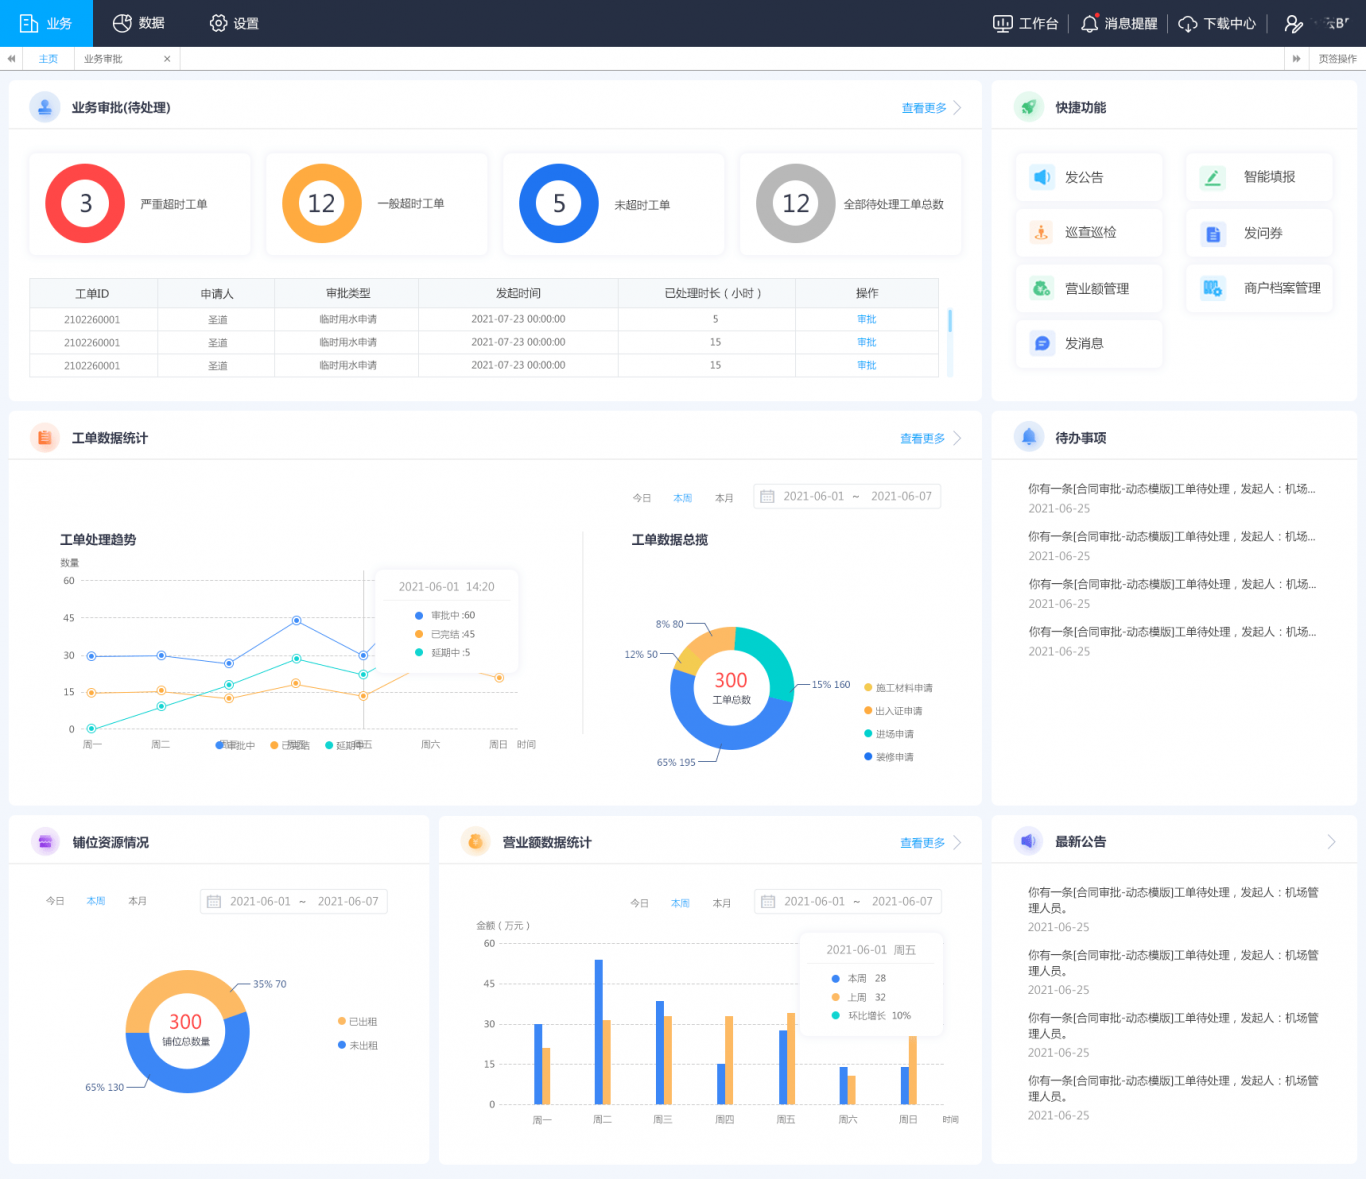Select 今日 filter in 营业额数据统计
The width and height of the screenshot is (1366, 1179).
(640, 903)
